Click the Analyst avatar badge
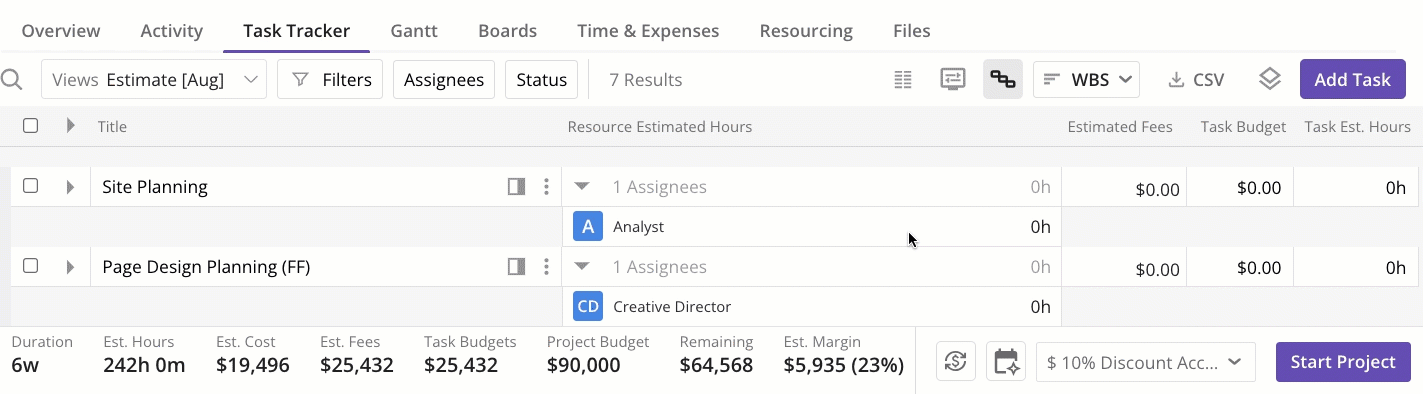1423x394 pixels. pos(588,227)
